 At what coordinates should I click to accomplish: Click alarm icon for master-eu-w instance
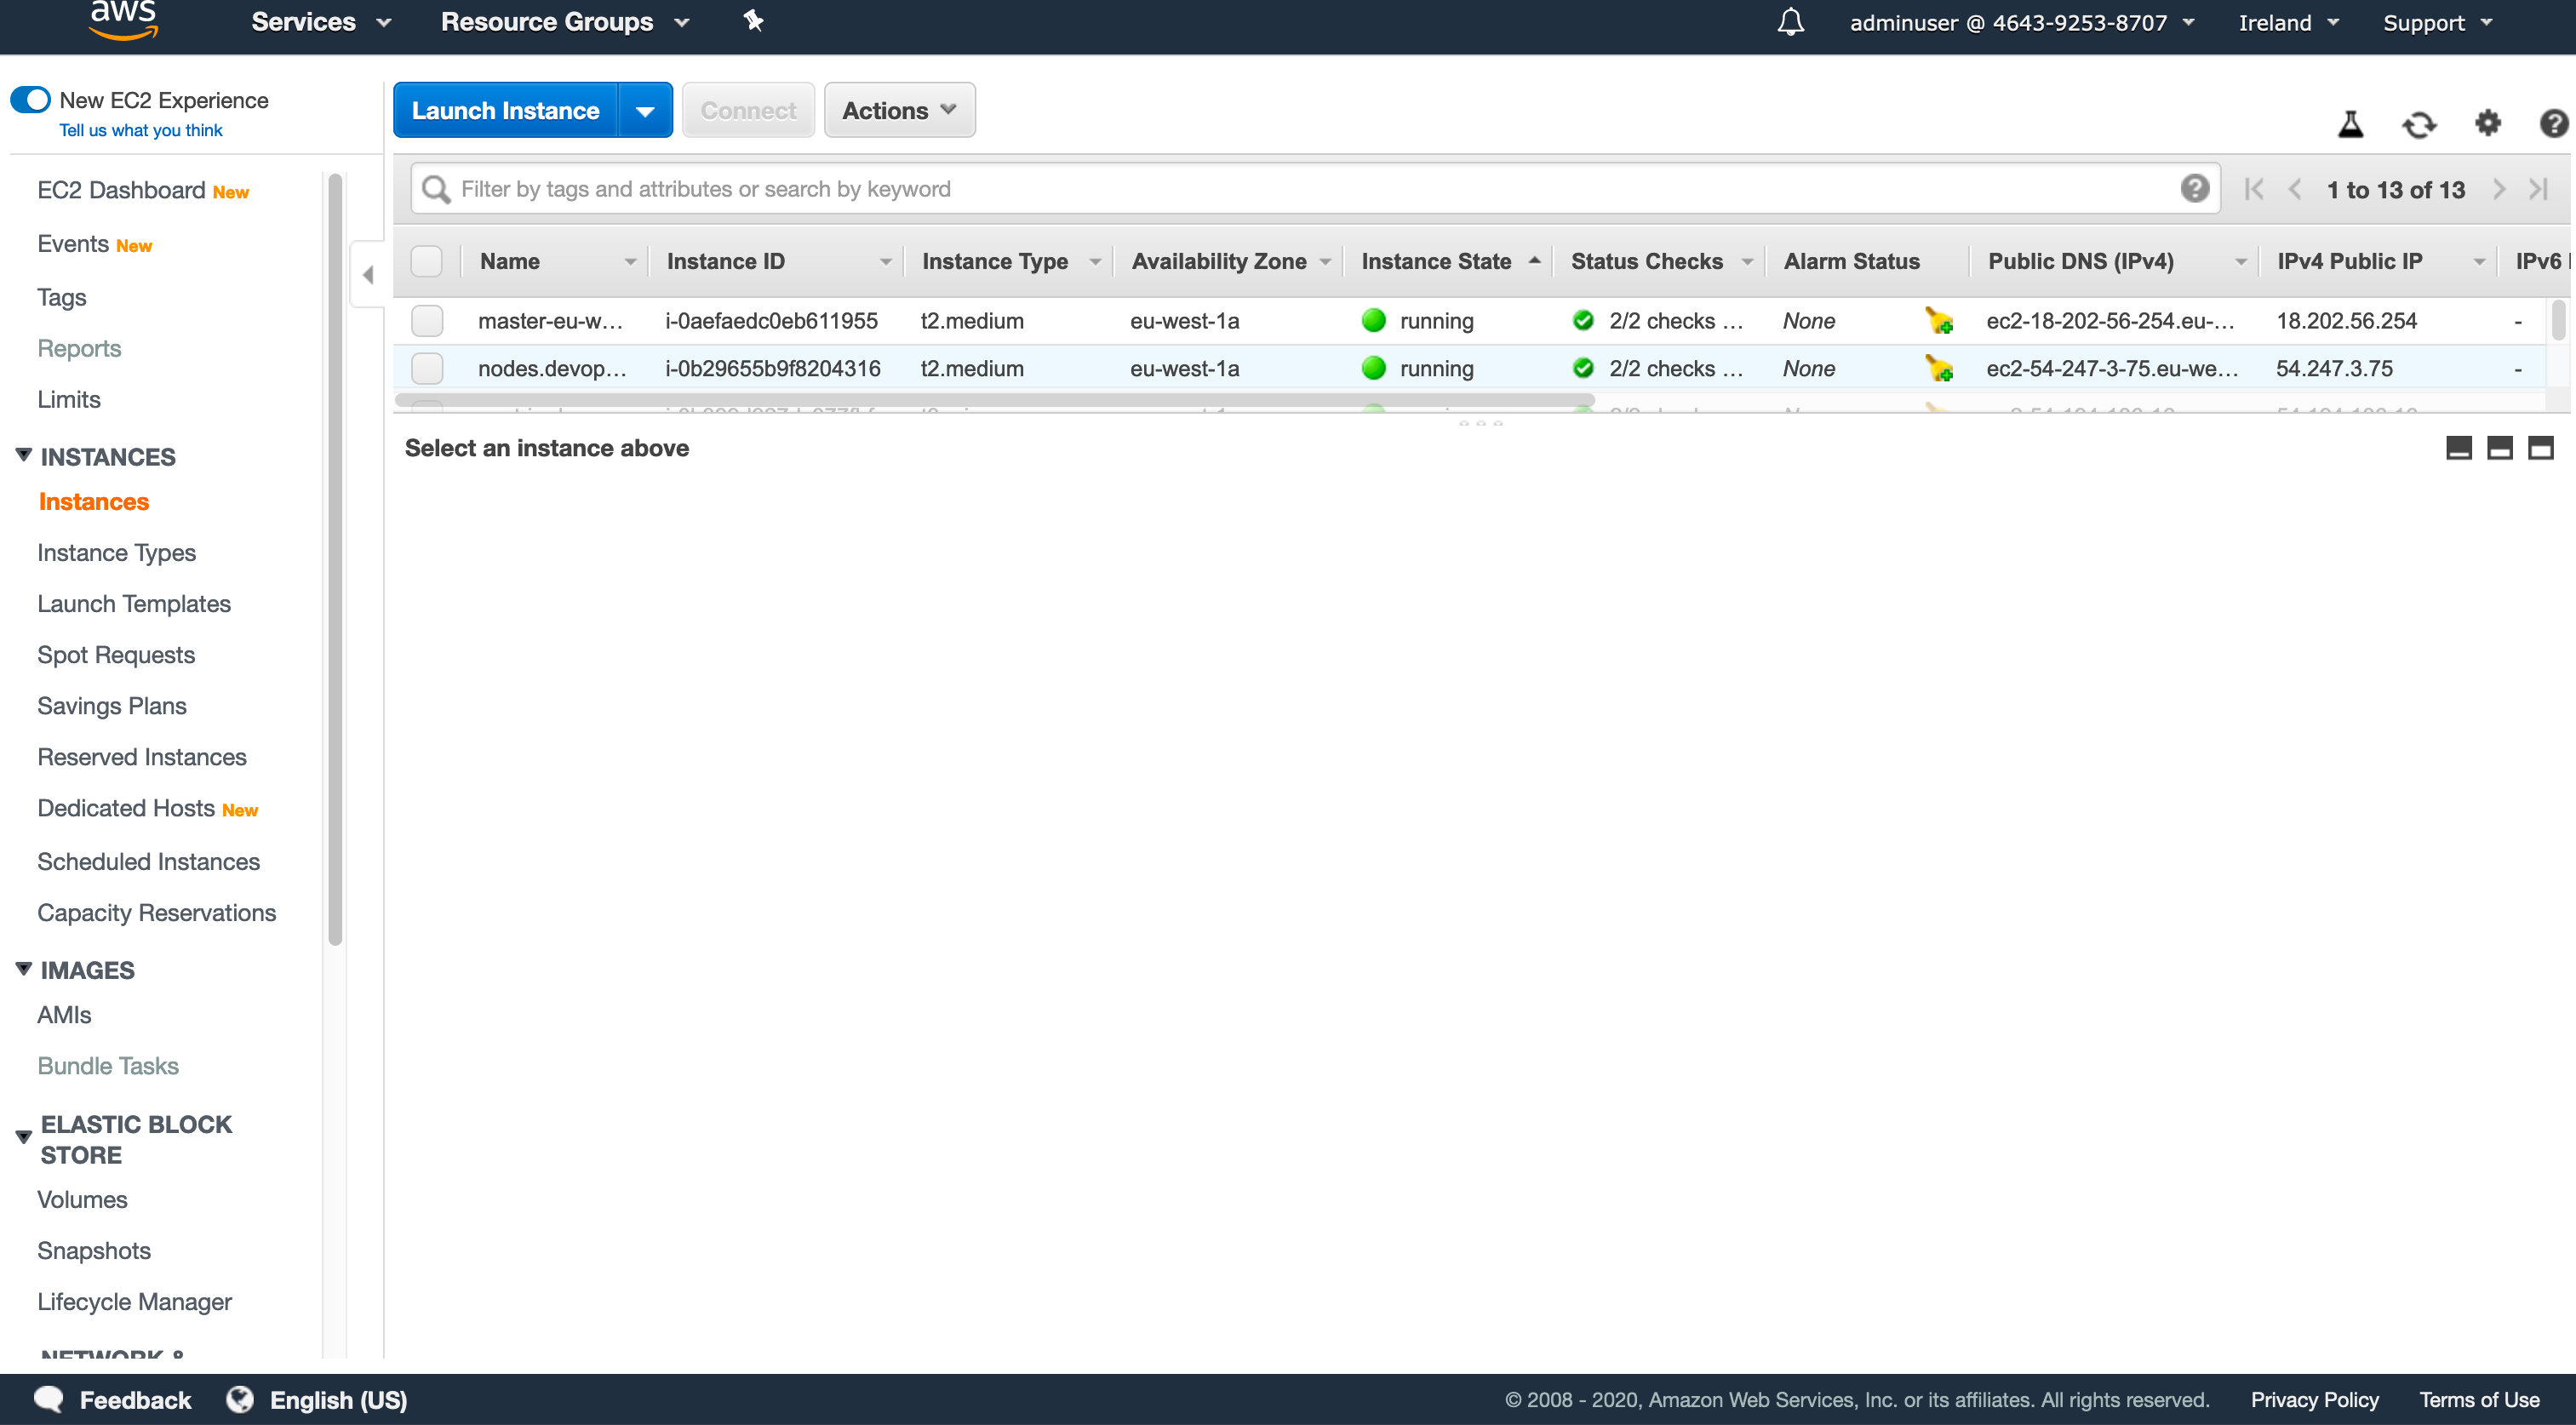click(1939, 321)
